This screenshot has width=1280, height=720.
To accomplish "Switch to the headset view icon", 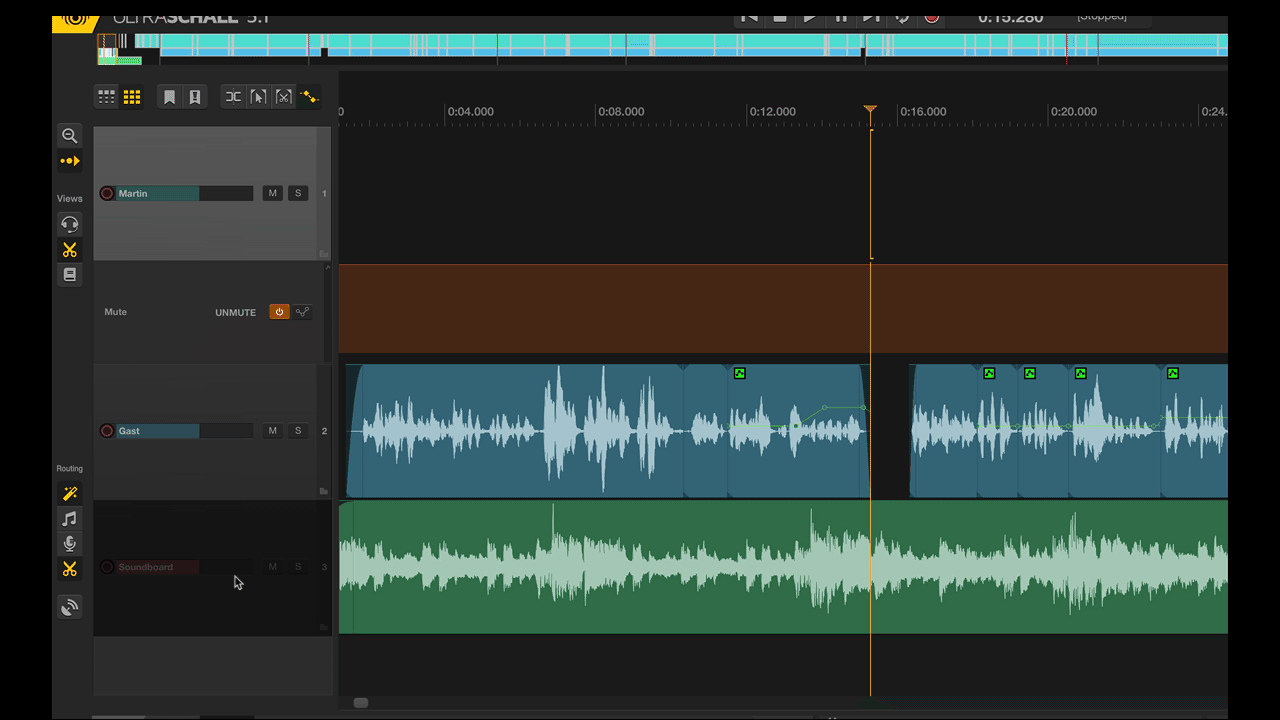I will click(x=69, y=224).
